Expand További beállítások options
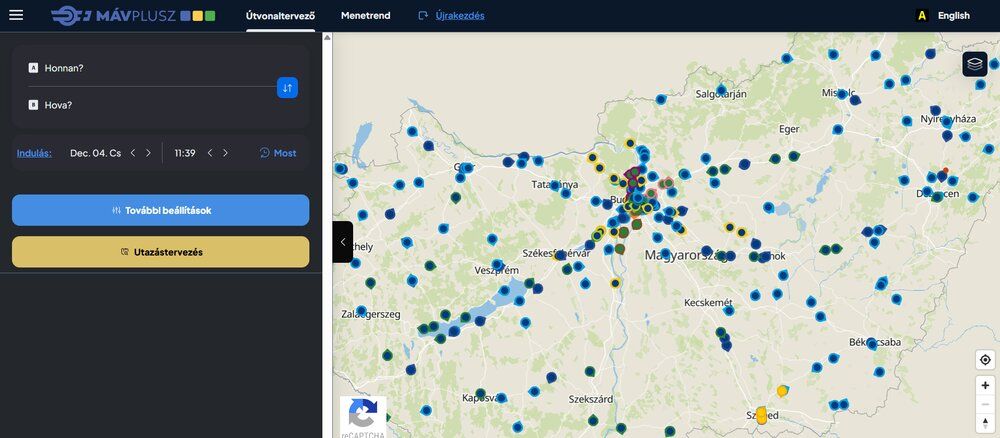 click(160, 210)
